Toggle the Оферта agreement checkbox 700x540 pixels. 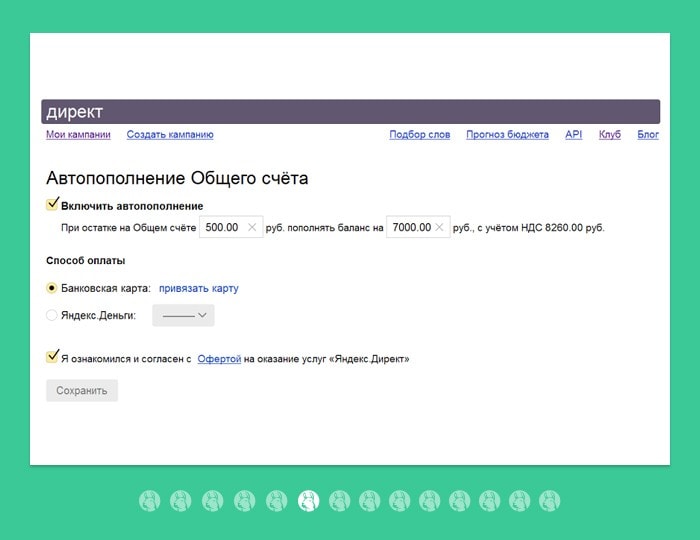click(x=52, y=357)
